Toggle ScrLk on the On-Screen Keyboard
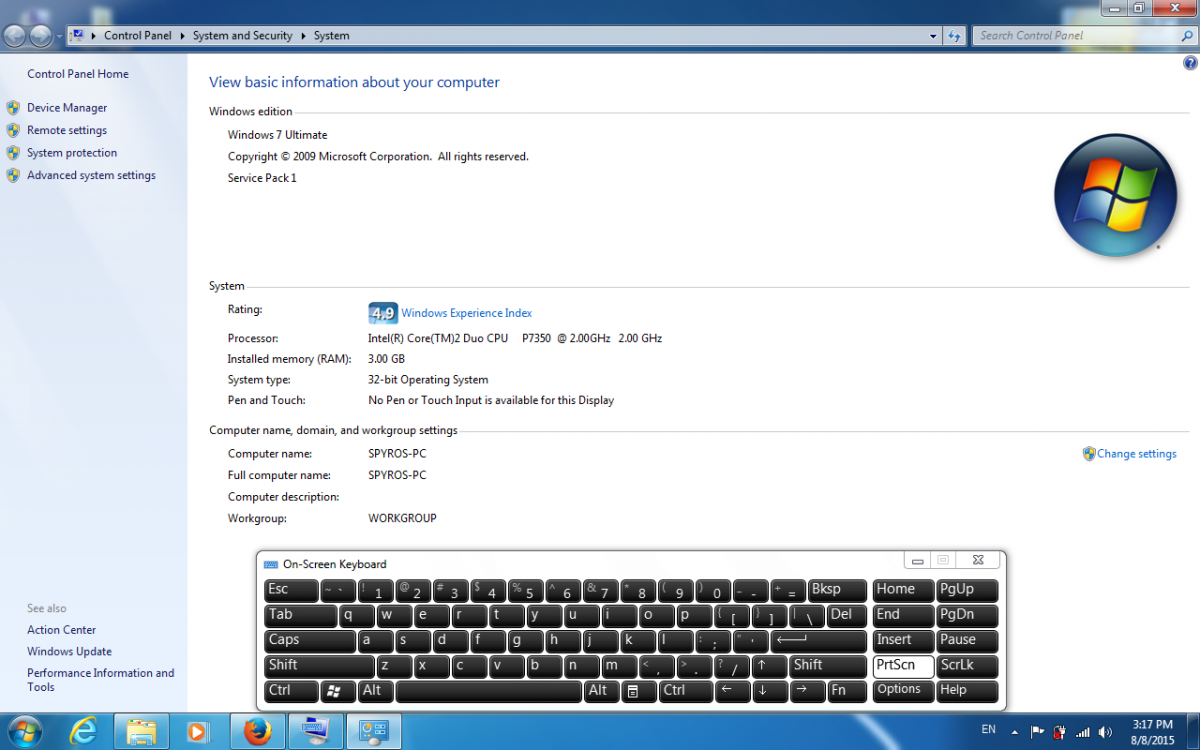1200x750 pixels. (967, 665)
